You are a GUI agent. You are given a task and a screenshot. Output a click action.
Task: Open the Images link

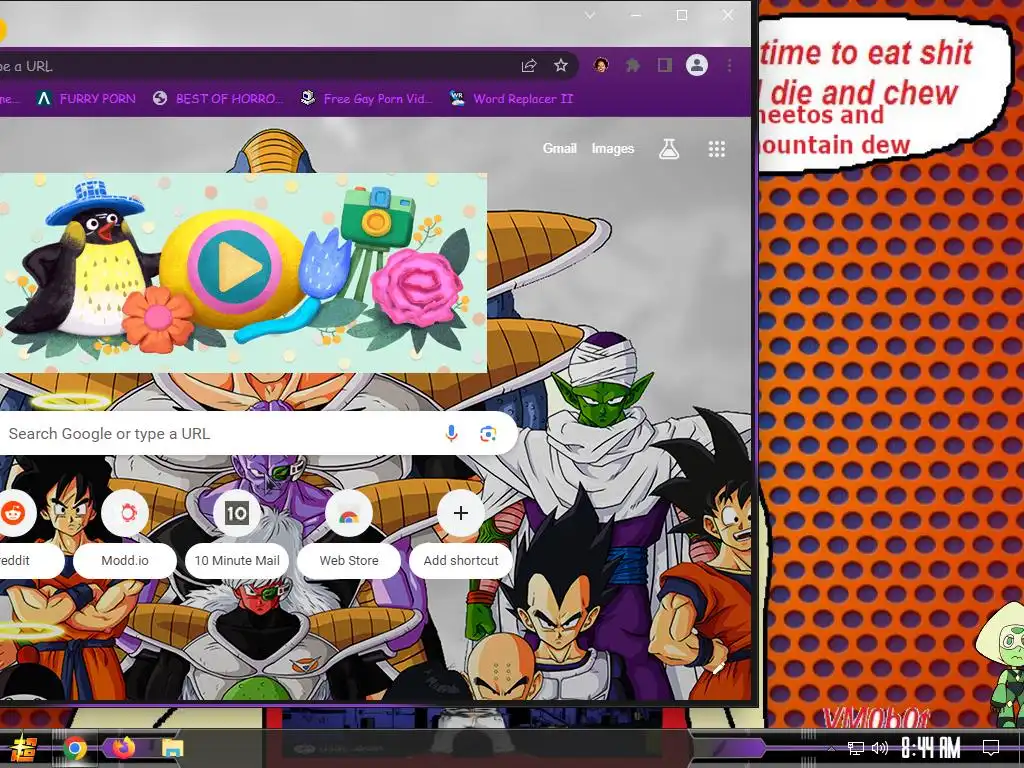click(613, 148)
